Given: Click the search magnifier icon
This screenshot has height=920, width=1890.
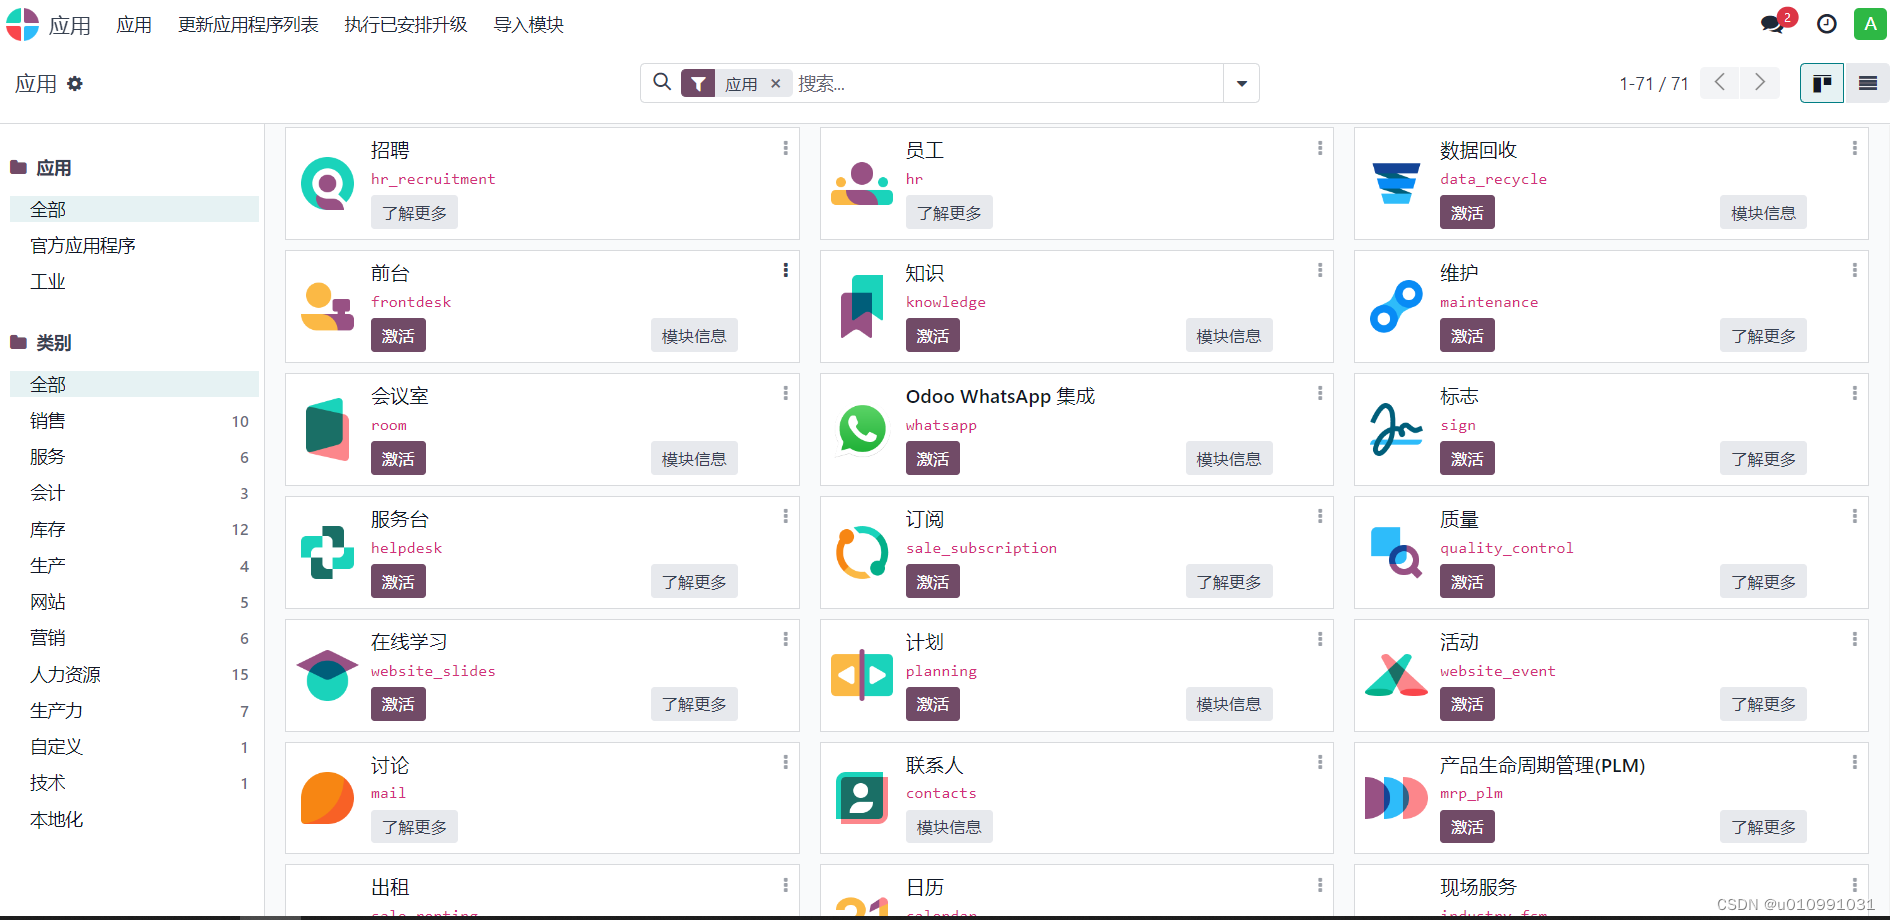Looking at the screenshot, I should (x=662, y=82).
